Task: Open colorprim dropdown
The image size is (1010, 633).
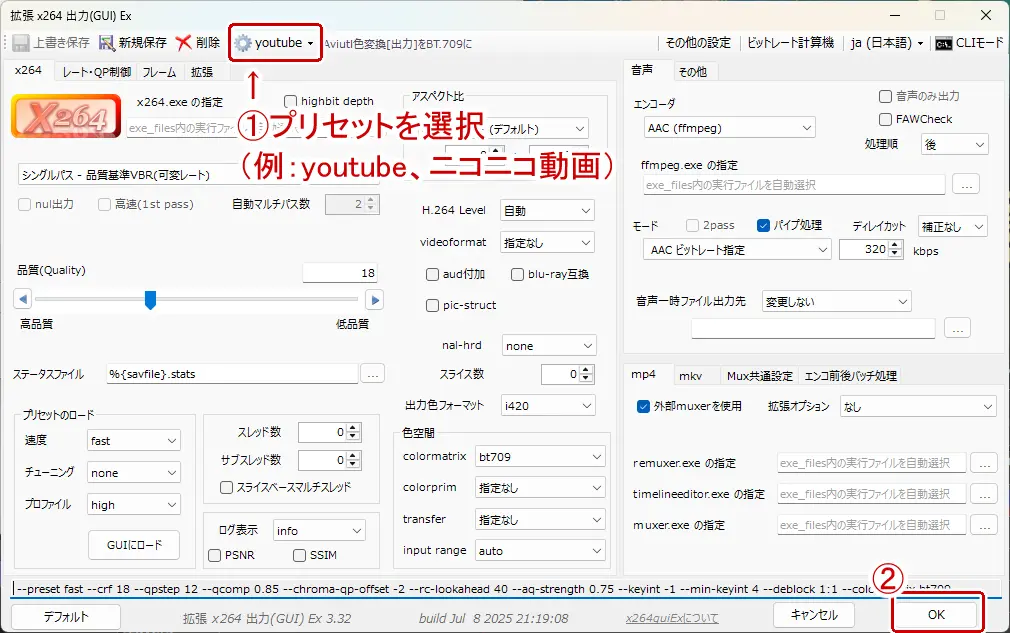Action: 540,488
